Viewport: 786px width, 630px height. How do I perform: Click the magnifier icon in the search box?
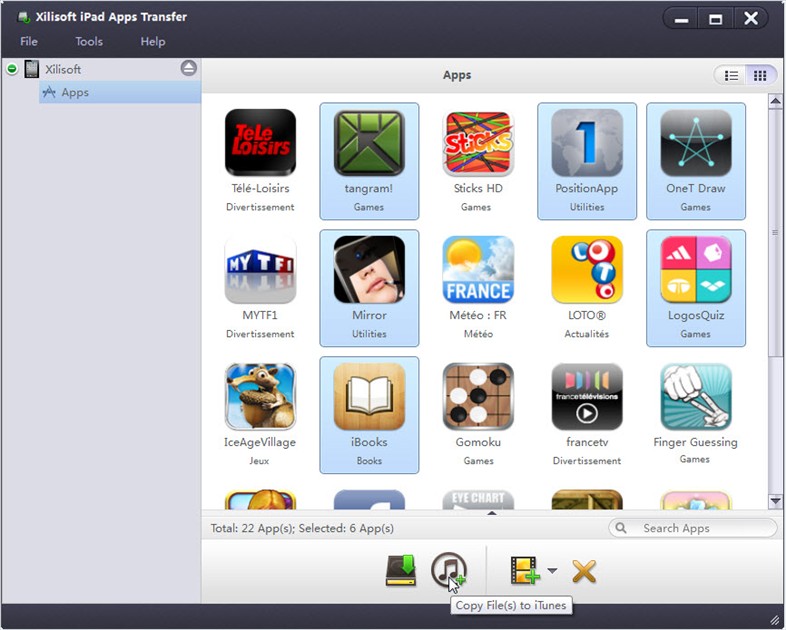621,528
